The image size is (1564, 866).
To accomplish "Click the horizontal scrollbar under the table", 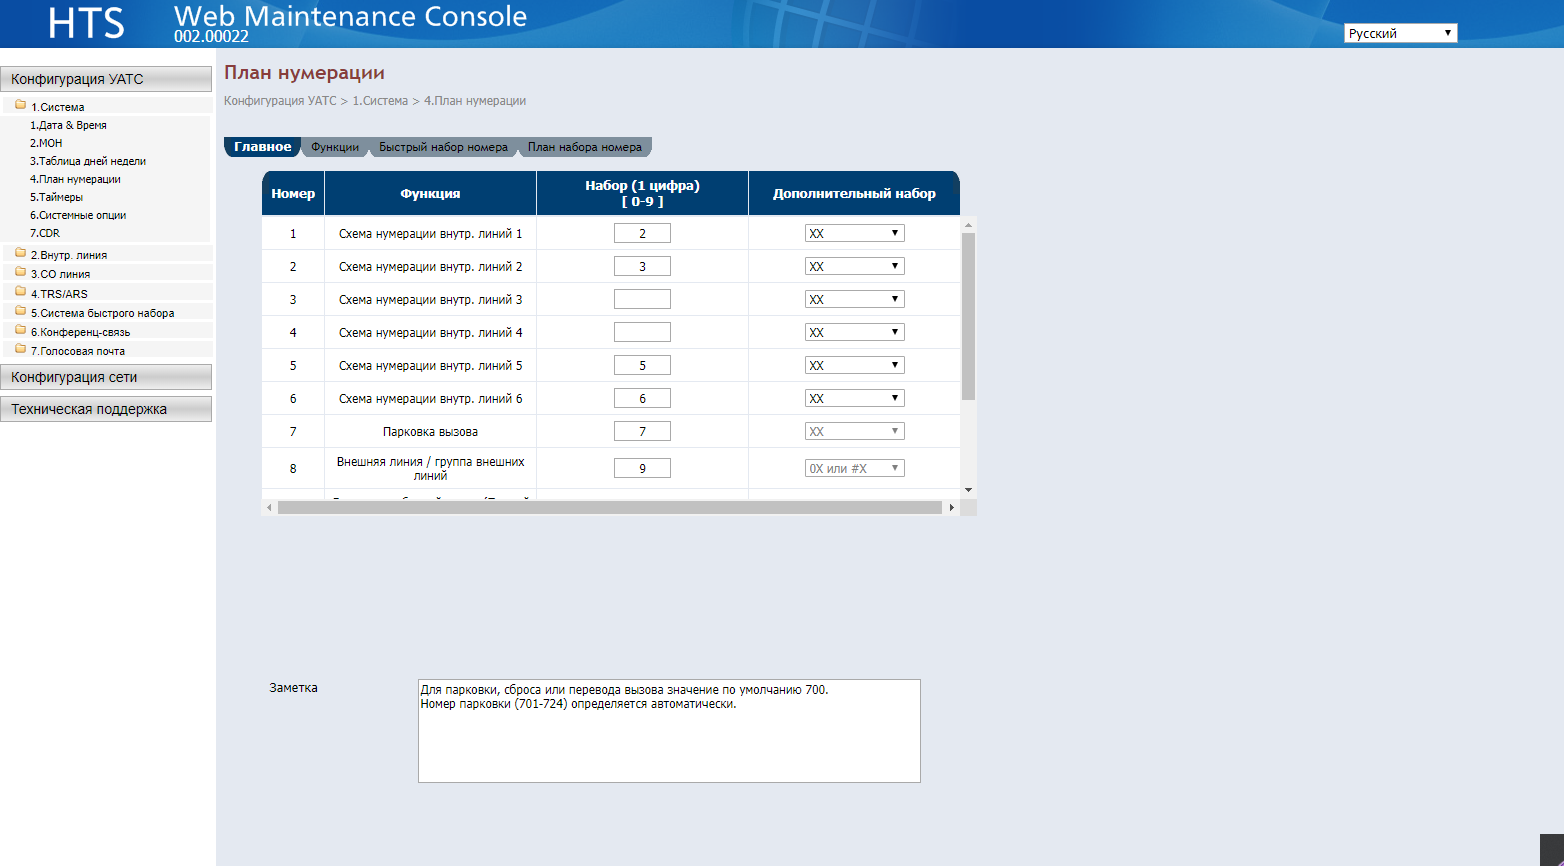I will (x=610, y=508).
